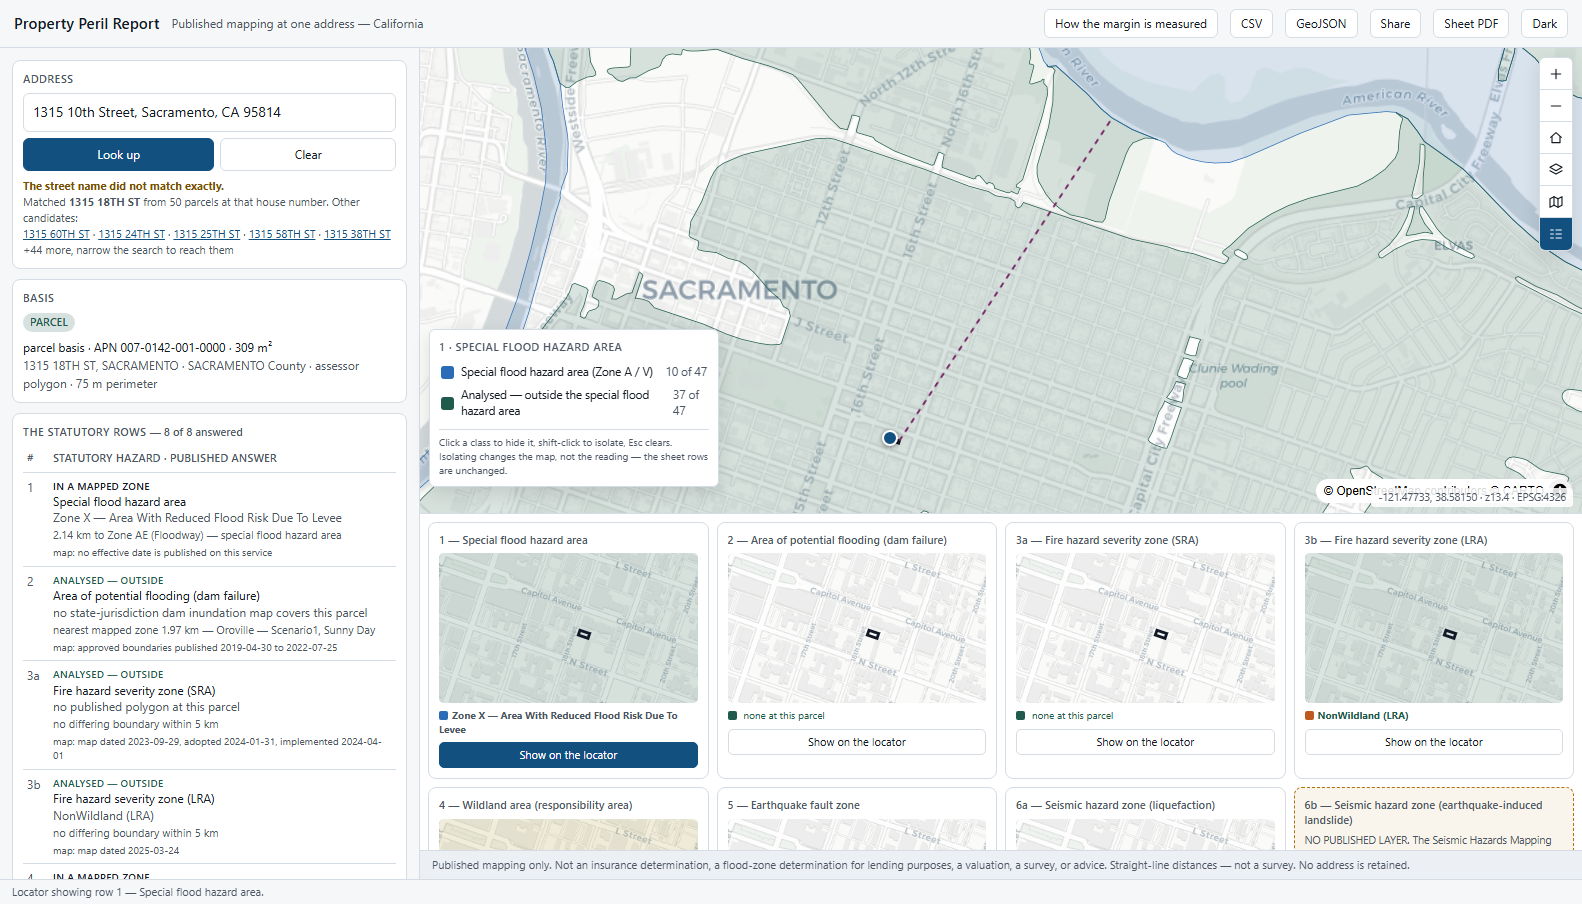Export the report as GeoJSON

(1321, 24)
